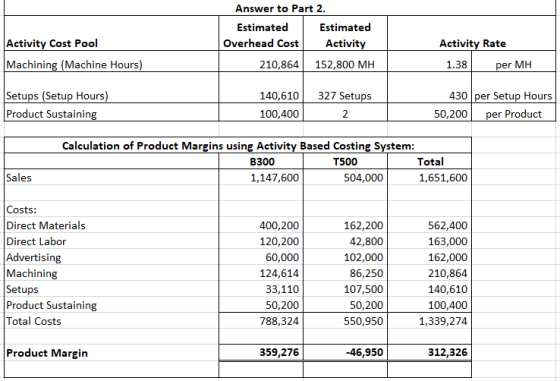
Task: Select the 'per MH' unit cell
Action: (x=514, y=61)
